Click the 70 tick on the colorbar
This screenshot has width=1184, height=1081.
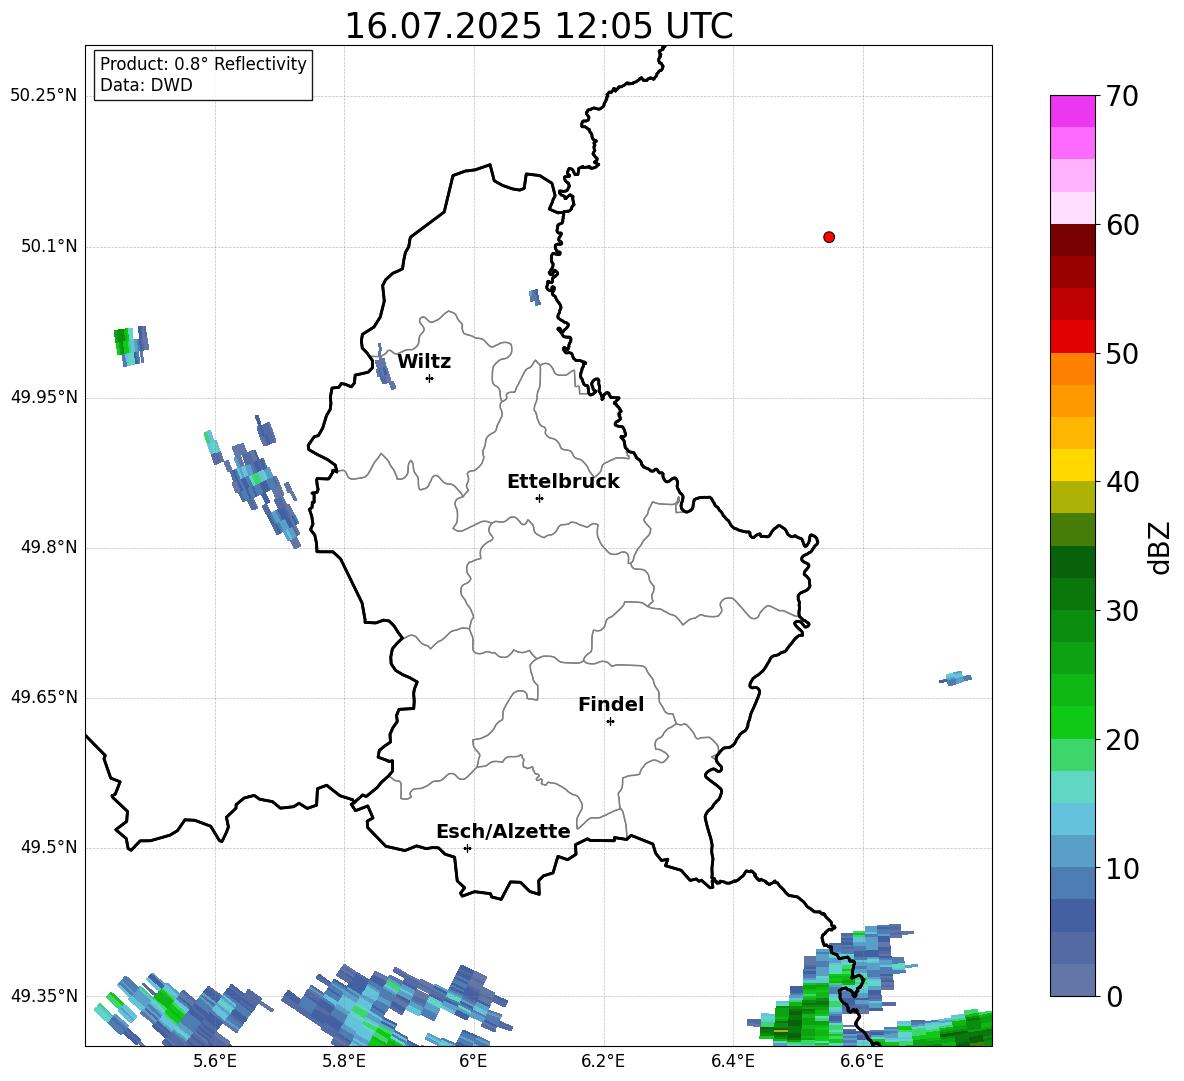coord(1122,96)
